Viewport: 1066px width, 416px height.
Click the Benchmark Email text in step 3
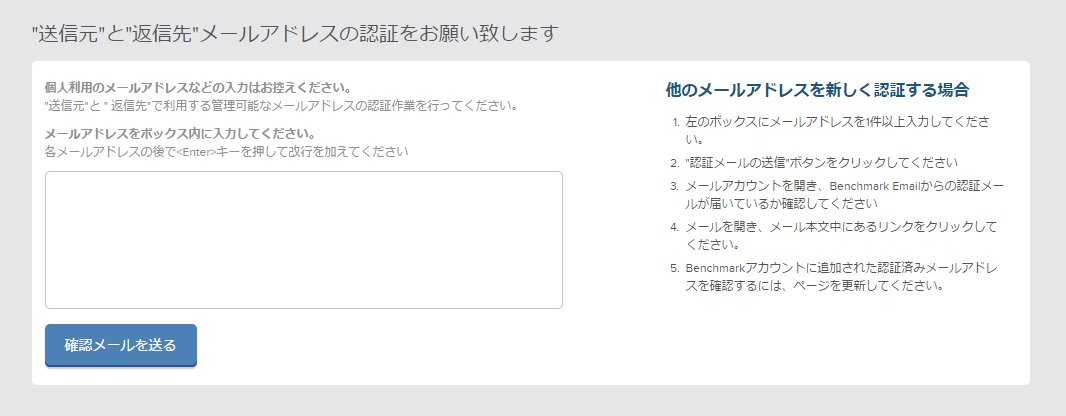tap(875, 186)
